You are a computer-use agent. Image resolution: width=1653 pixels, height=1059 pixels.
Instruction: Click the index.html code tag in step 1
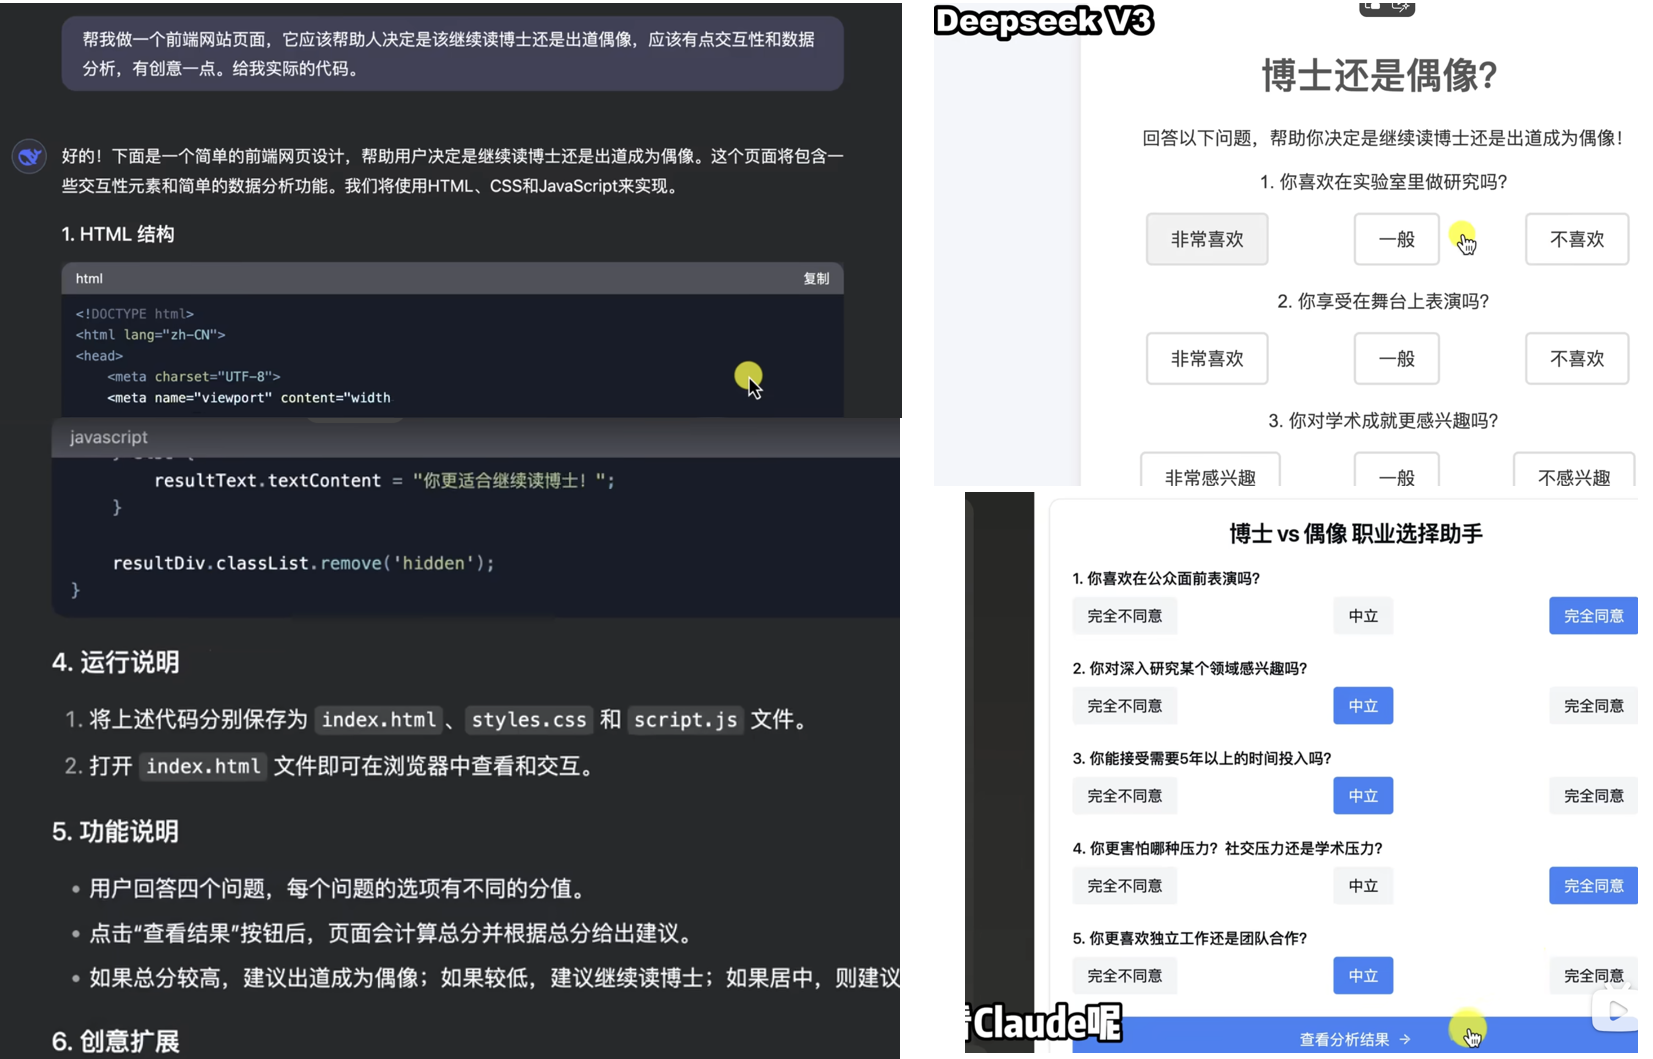point(379,720)
